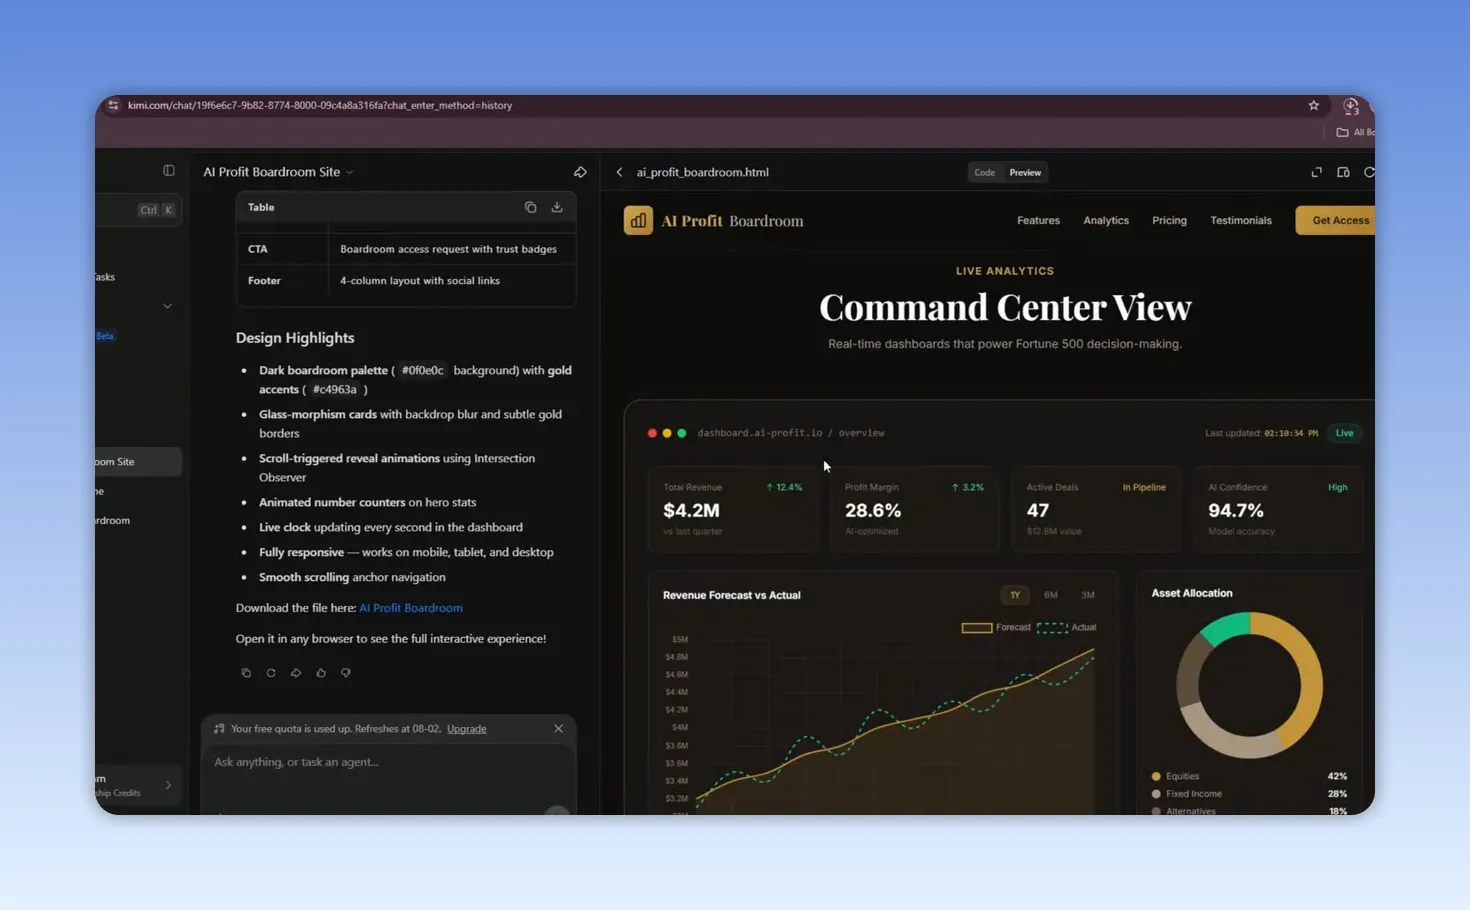The image size is (1470, 910).
Task: Open AI Profit Boardroom Site title dropdown
Action: pos(349,172)
